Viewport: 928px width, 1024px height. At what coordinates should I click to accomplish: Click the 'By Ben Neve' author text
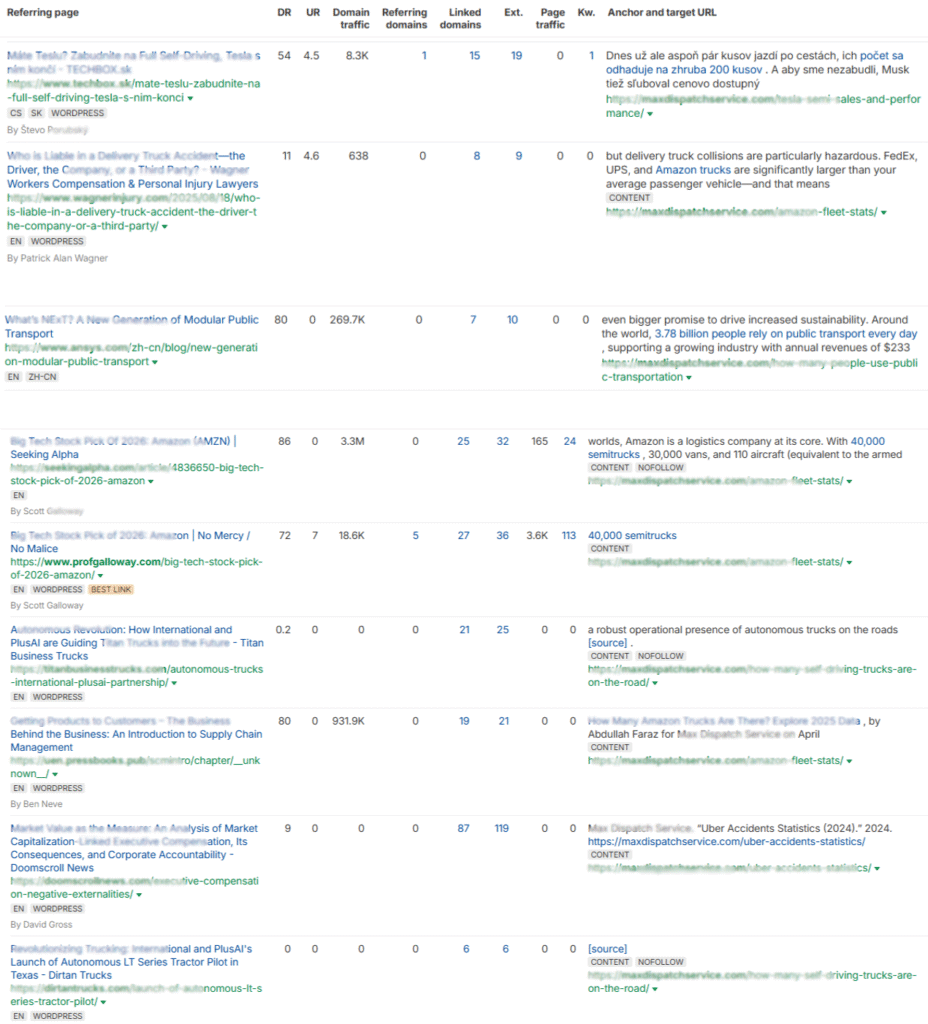point(37,805)
